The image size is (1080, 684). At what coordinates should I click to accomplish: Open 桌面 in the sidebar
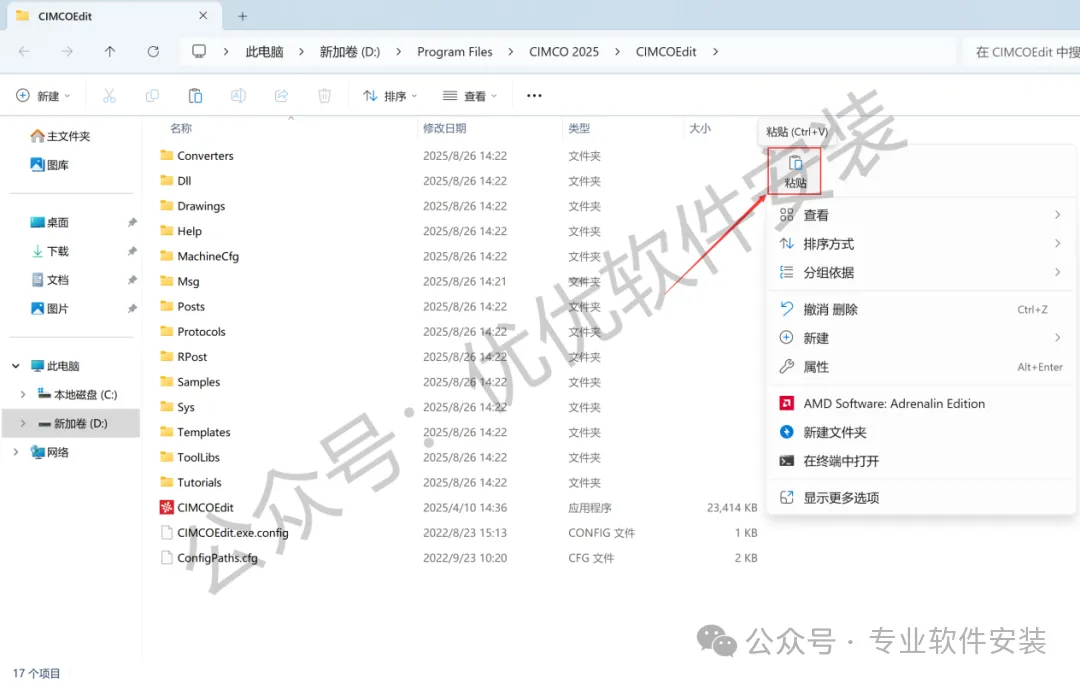tap(58, 222)
